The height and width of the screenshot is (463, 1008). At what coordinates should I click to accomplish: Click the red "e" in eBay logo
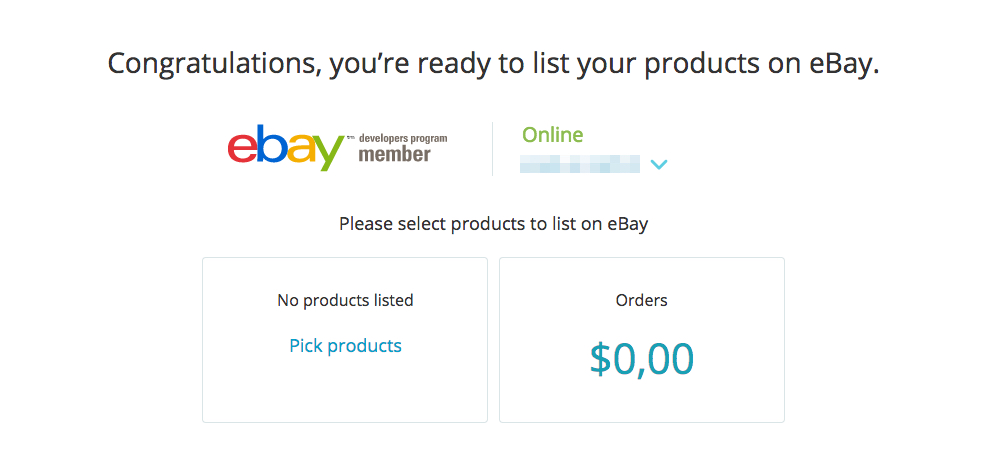click(x=242, y=150)
